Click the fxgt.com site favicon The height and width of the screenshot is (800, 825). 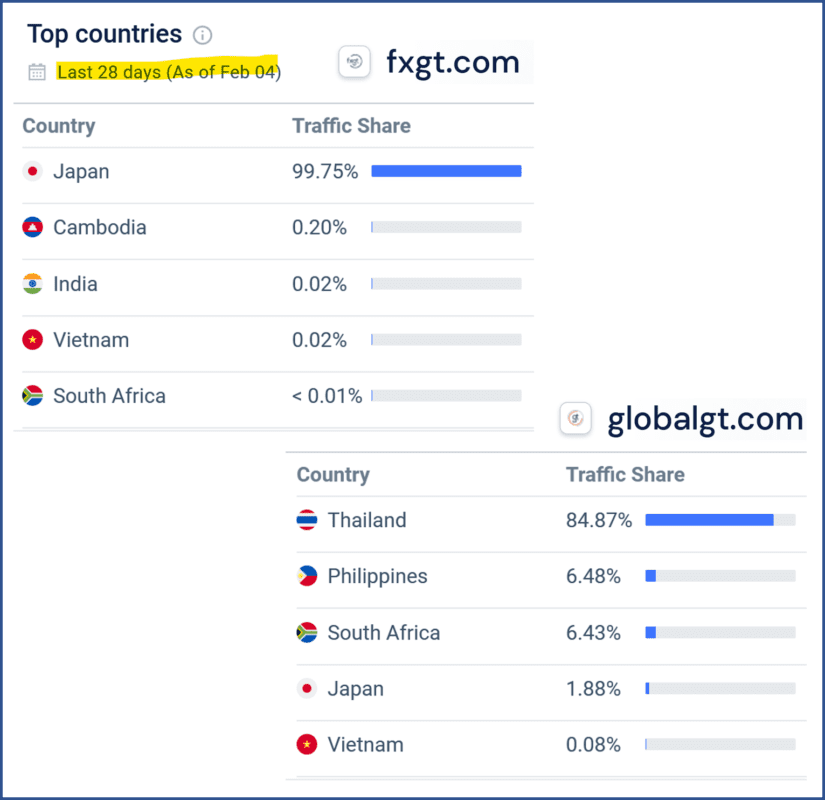pos(355,62)
